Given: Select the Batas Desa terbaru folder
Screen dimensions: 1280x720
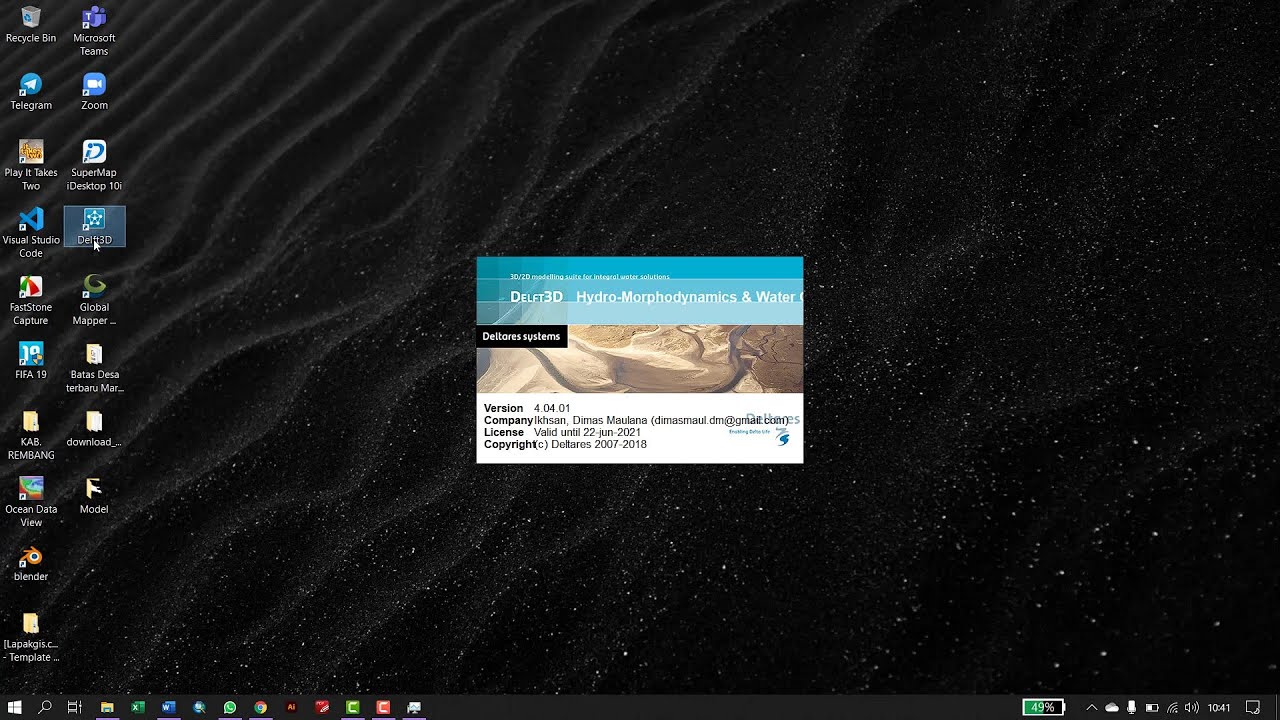Looking at the screenshot, I should click(x=94, y=367).
